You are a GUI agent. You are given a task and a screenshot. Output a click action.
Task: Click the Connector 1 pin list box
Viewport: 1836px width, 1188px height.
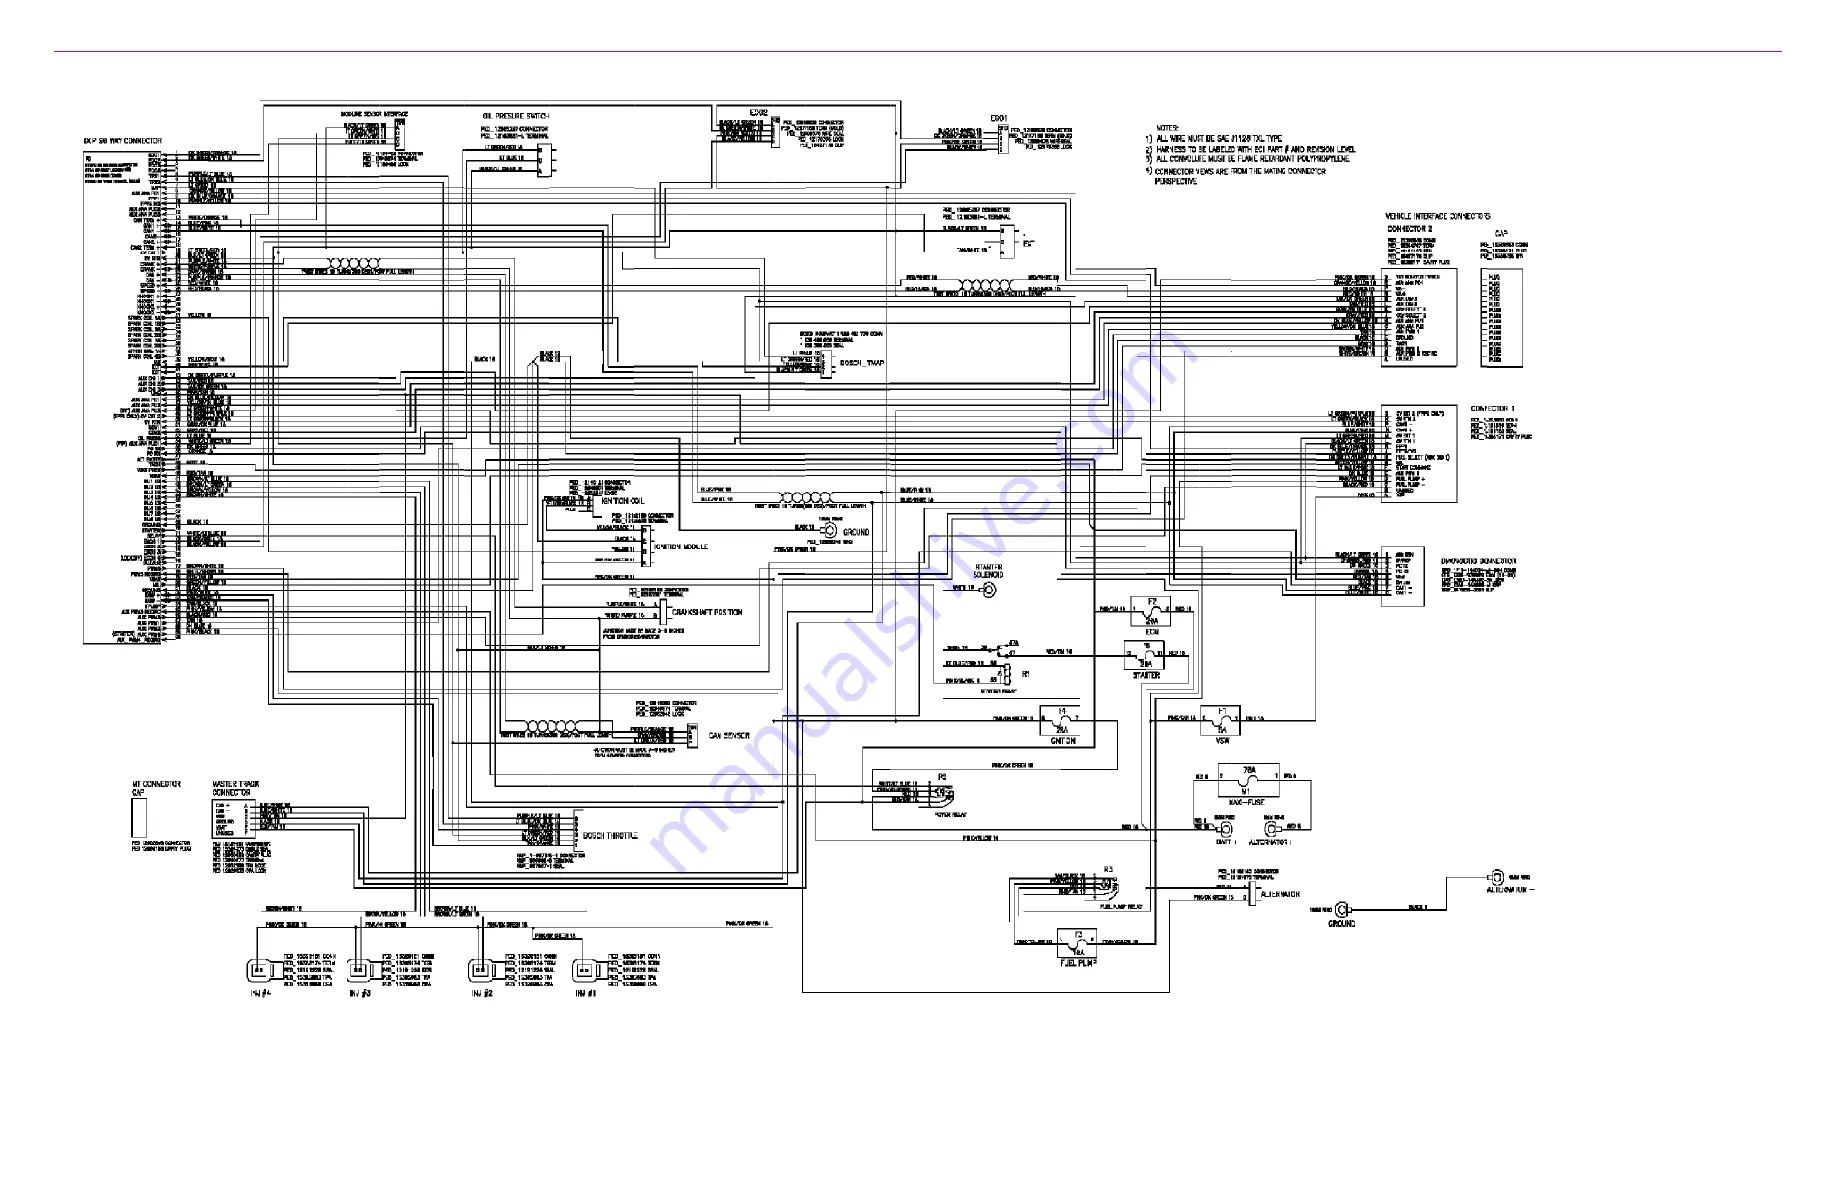(1419, 454)
